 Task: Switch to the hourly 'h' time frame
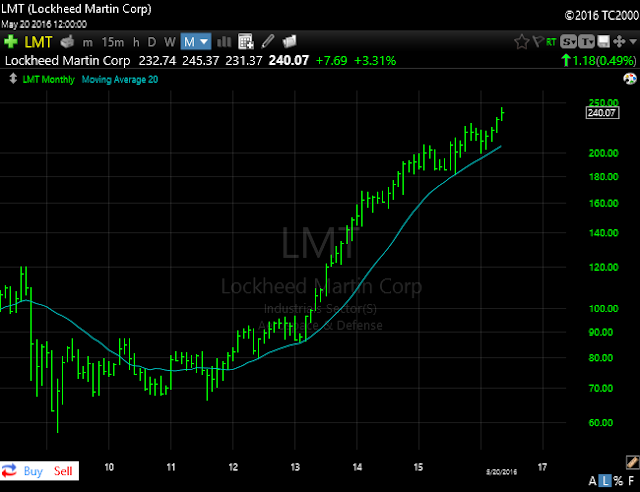[x=136, y=42]
